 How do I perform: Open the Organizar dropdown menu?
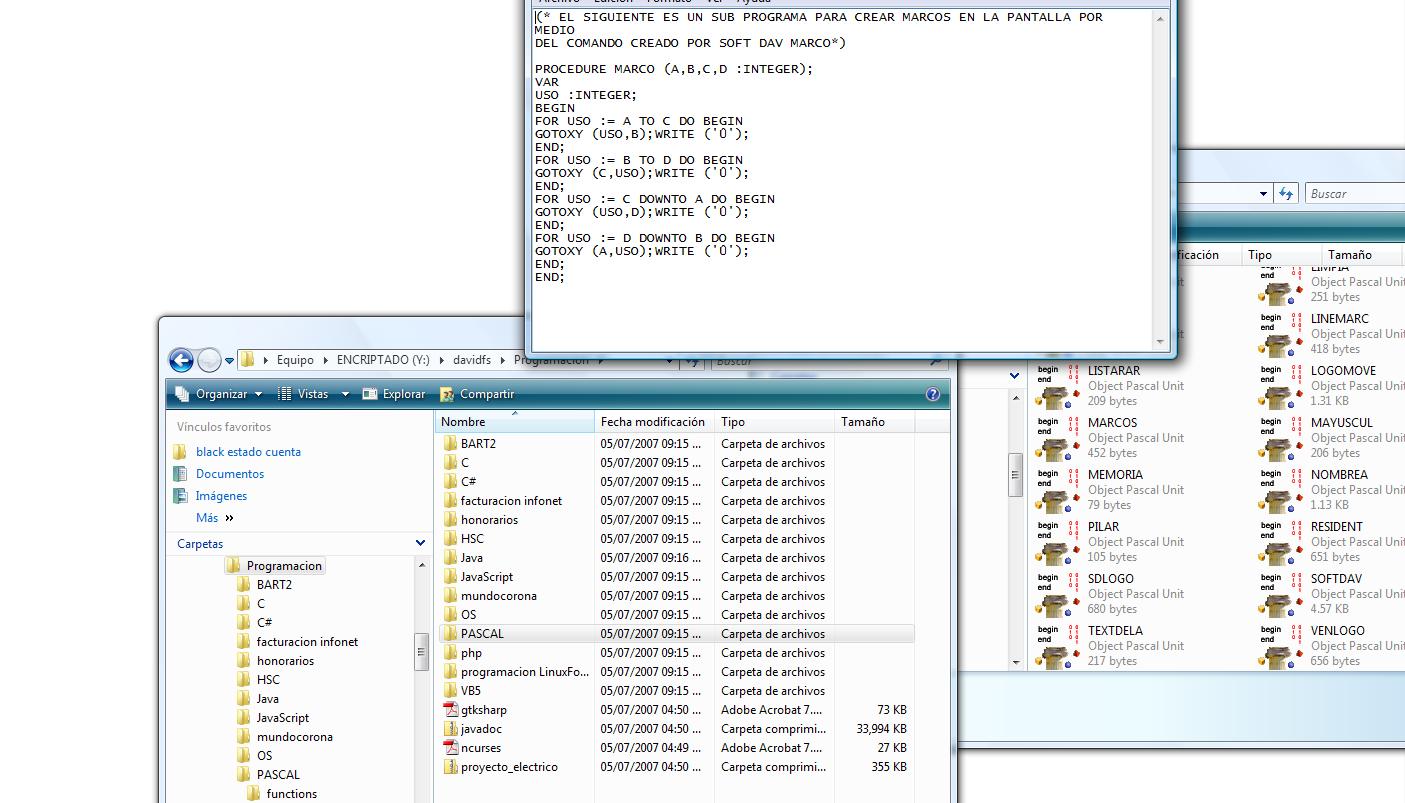tap(219, 394)
